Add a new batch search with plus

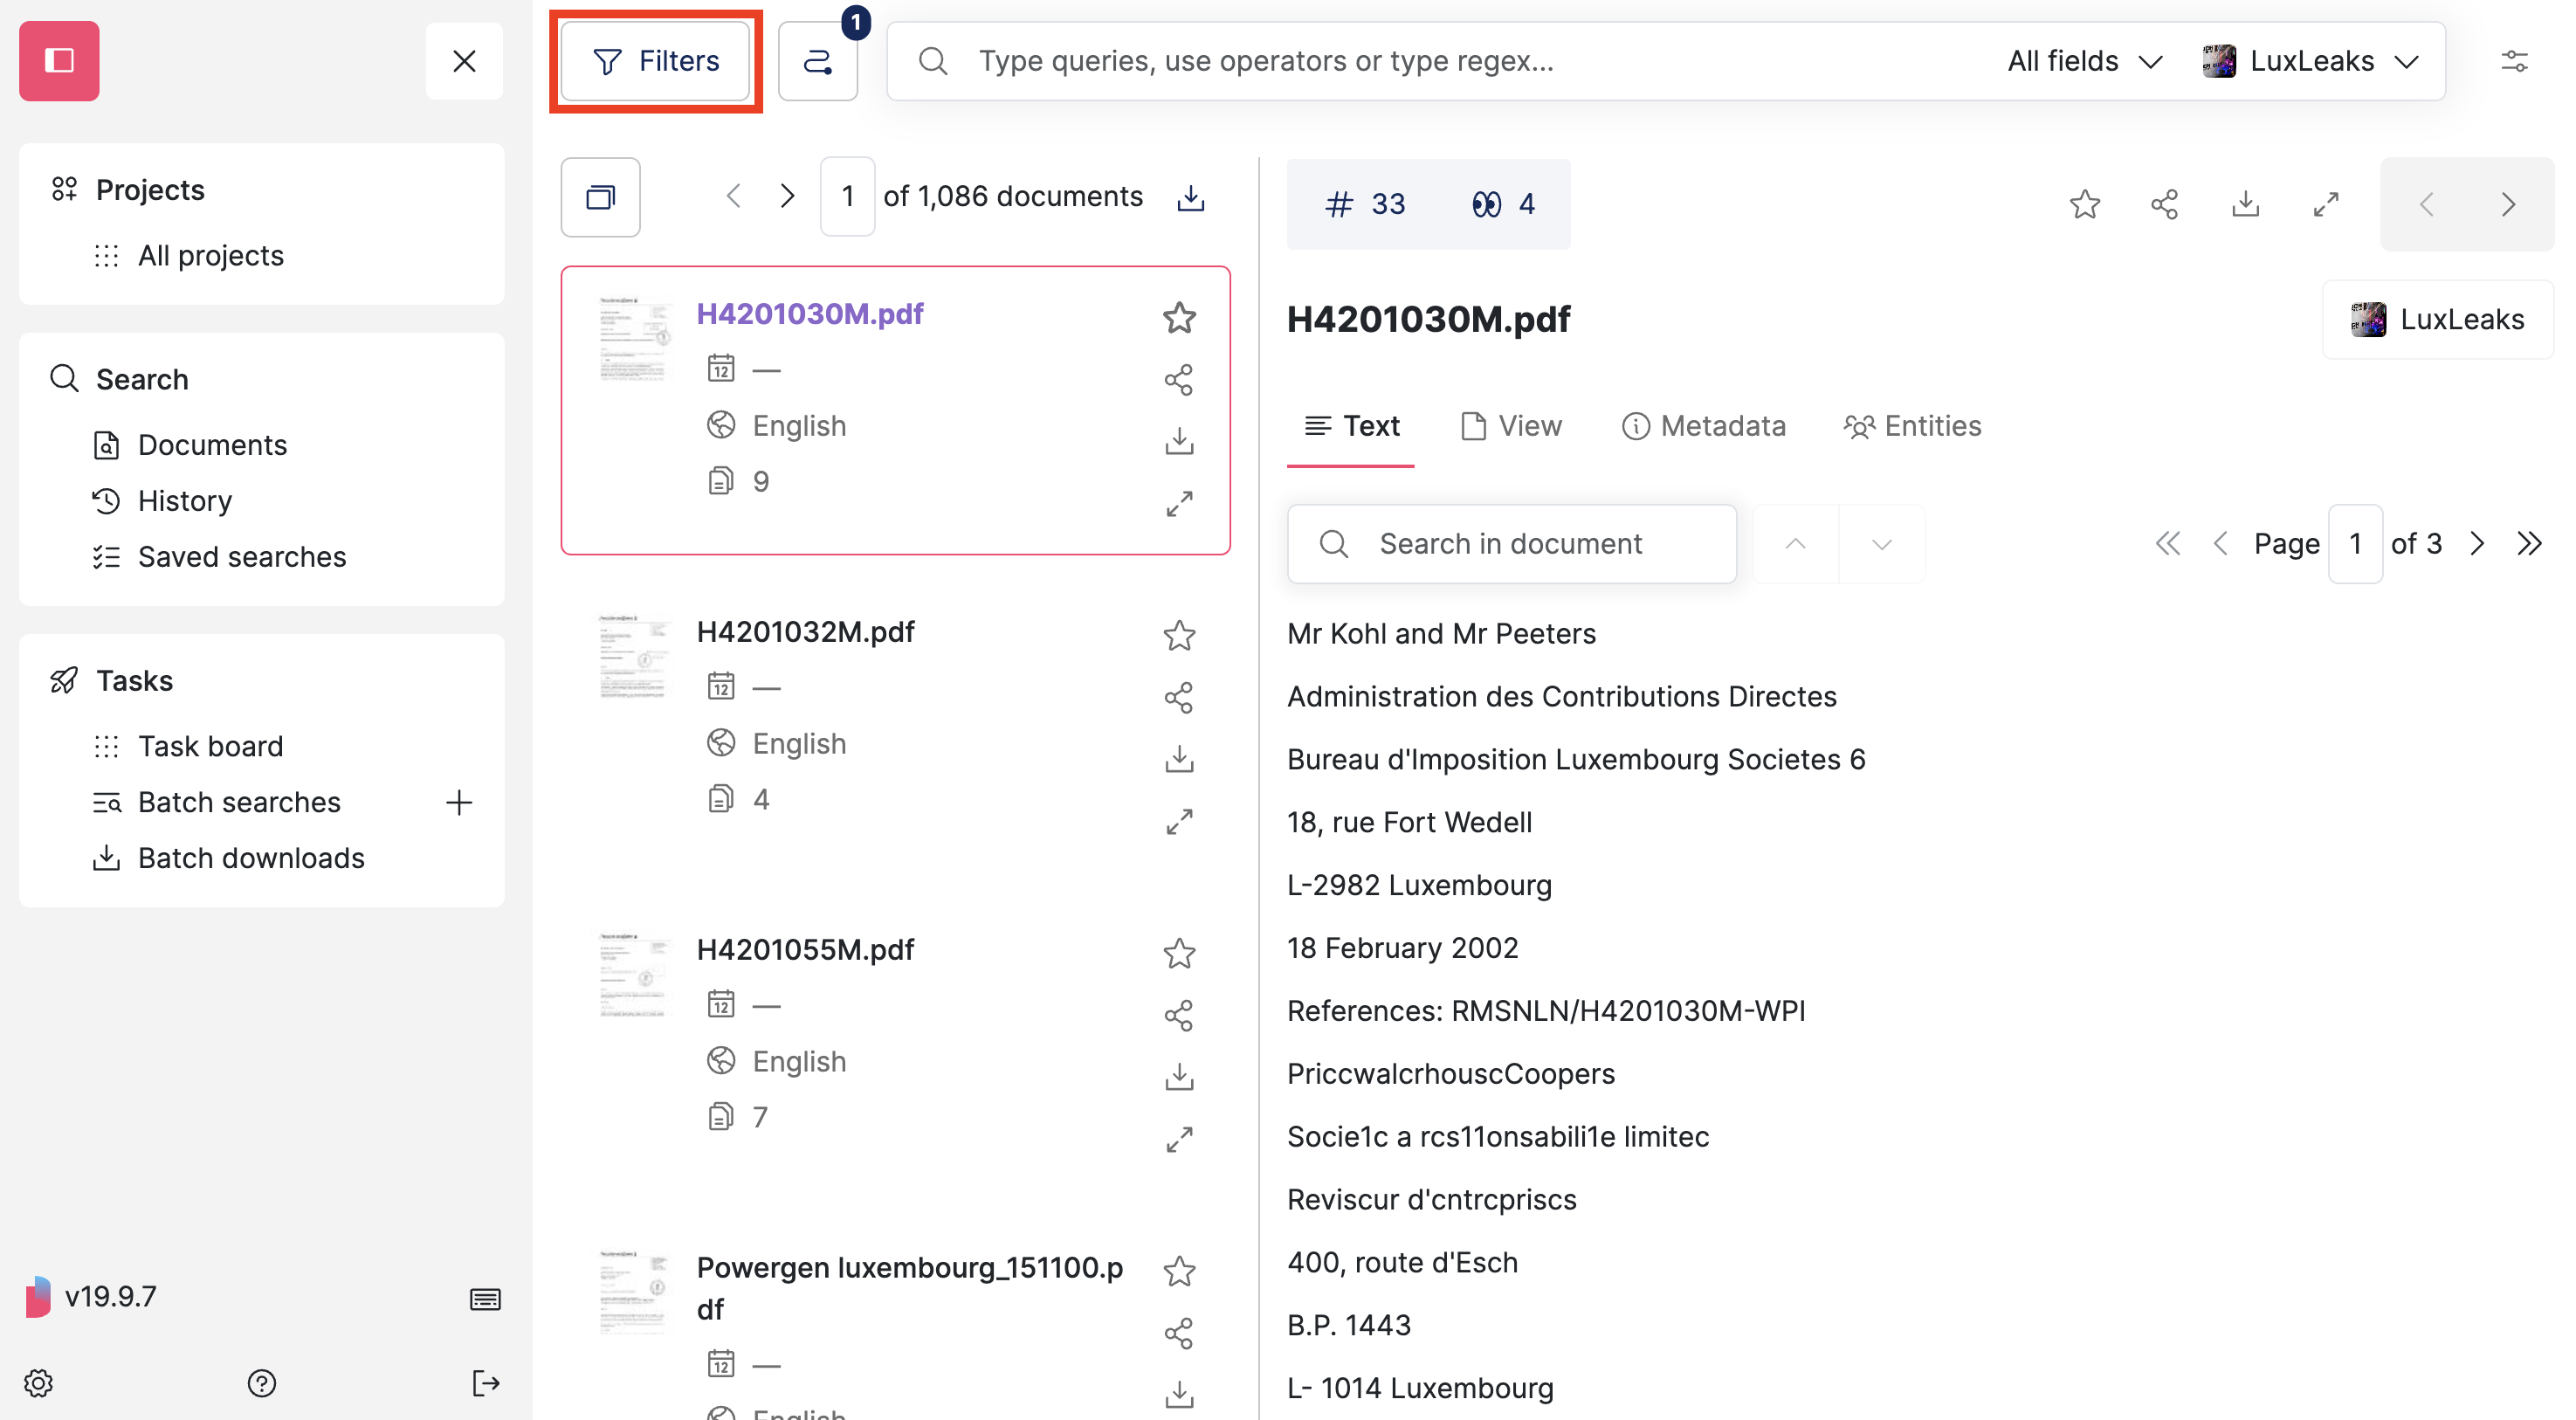459,802
